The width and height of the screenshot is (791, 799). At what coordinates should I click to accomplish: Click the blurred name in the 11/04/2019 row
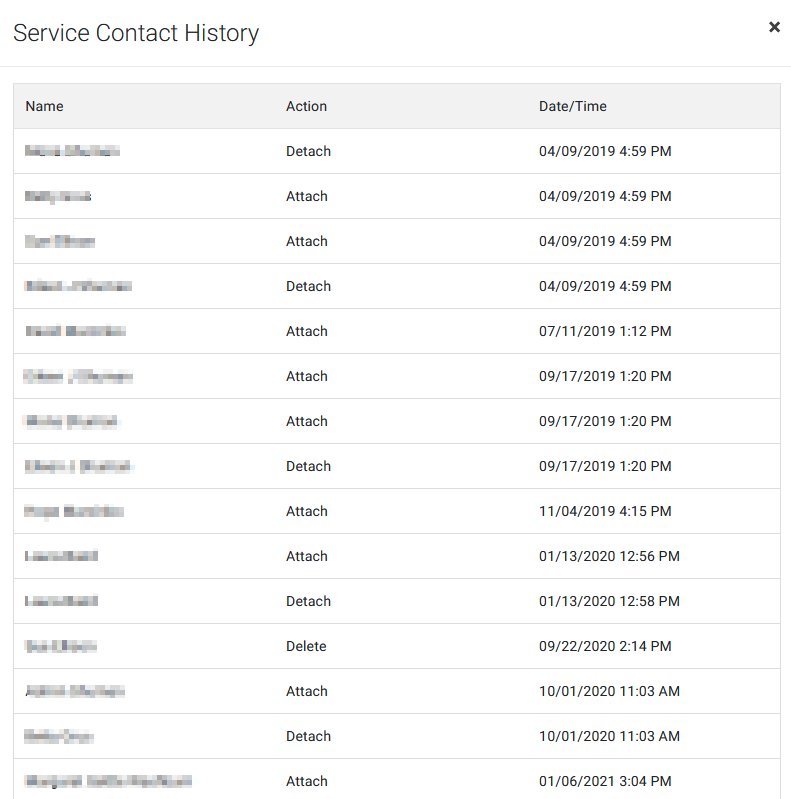(74, 511)
